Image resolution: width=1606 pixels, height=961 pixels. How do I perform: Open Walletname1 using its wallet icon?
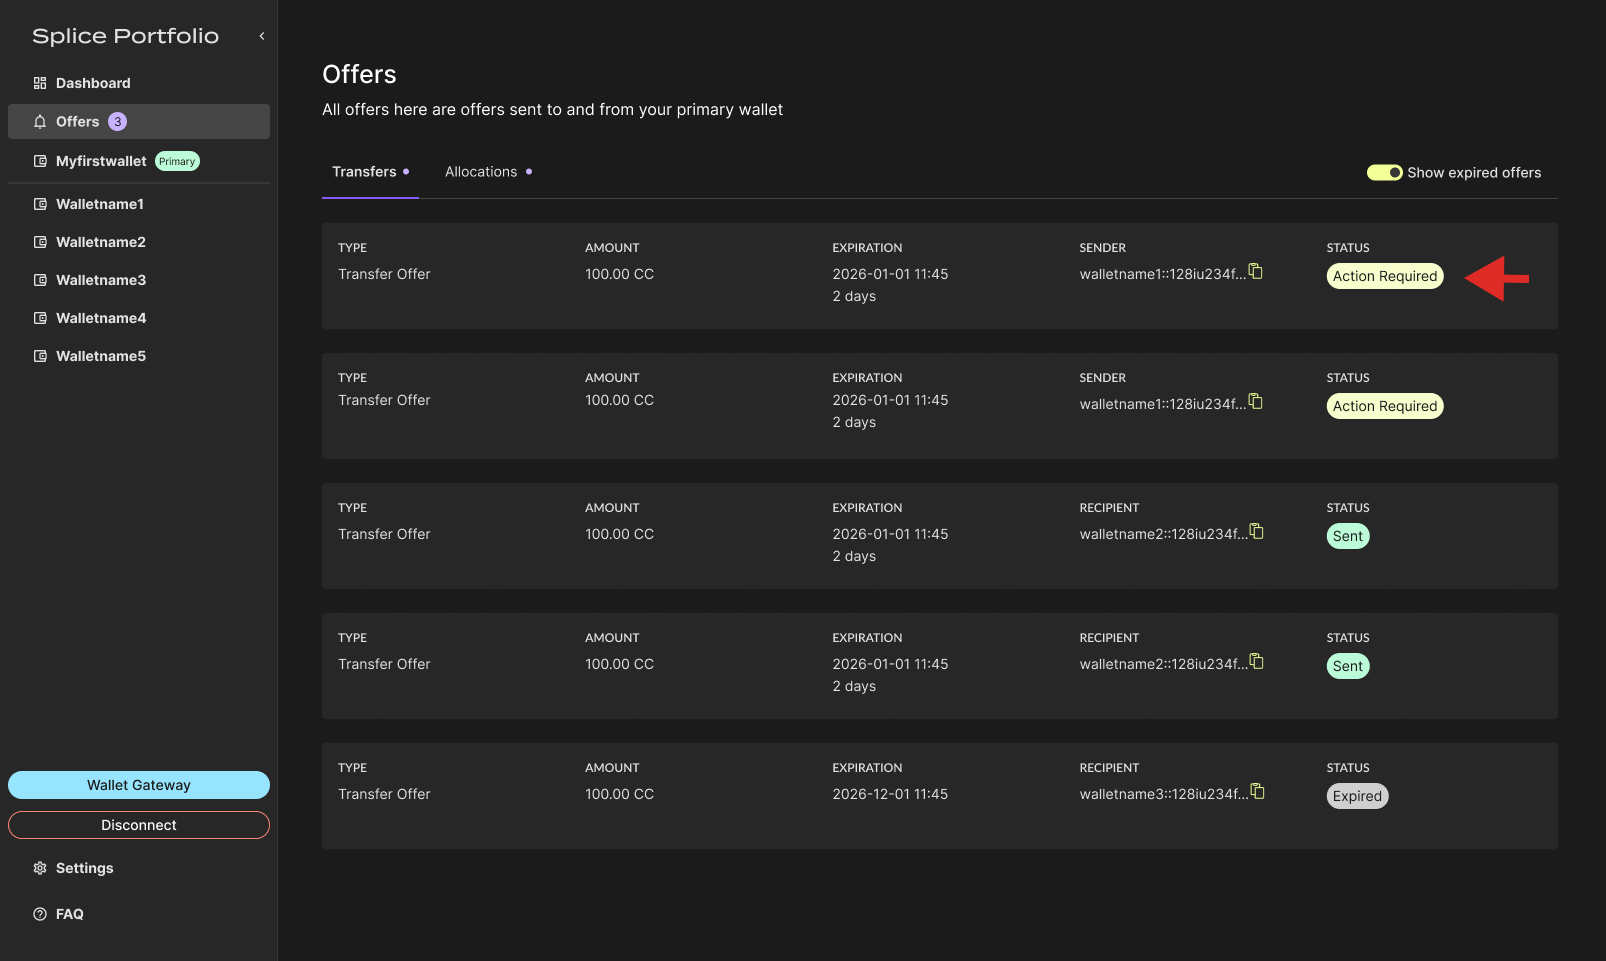pos(40,204)
